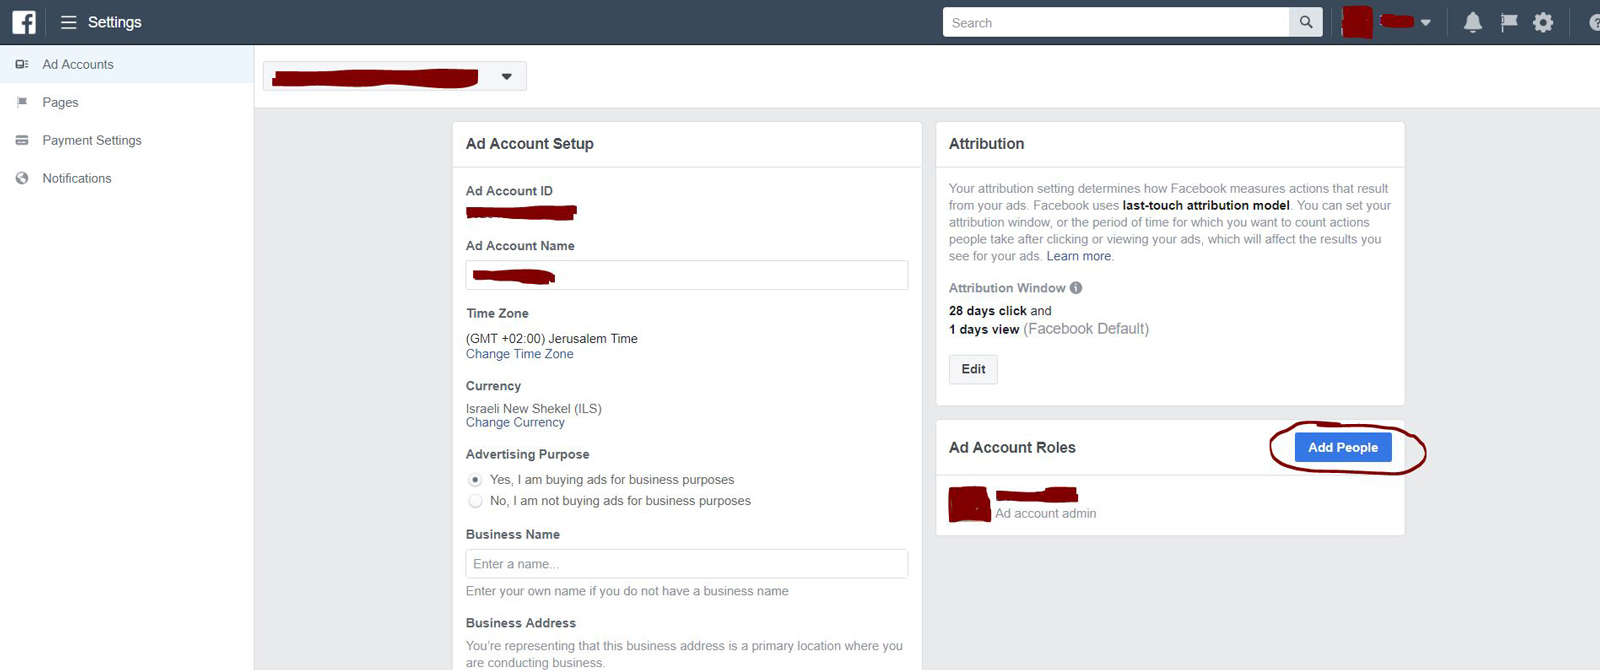Open the hamburger menu next to Settings

69,22
